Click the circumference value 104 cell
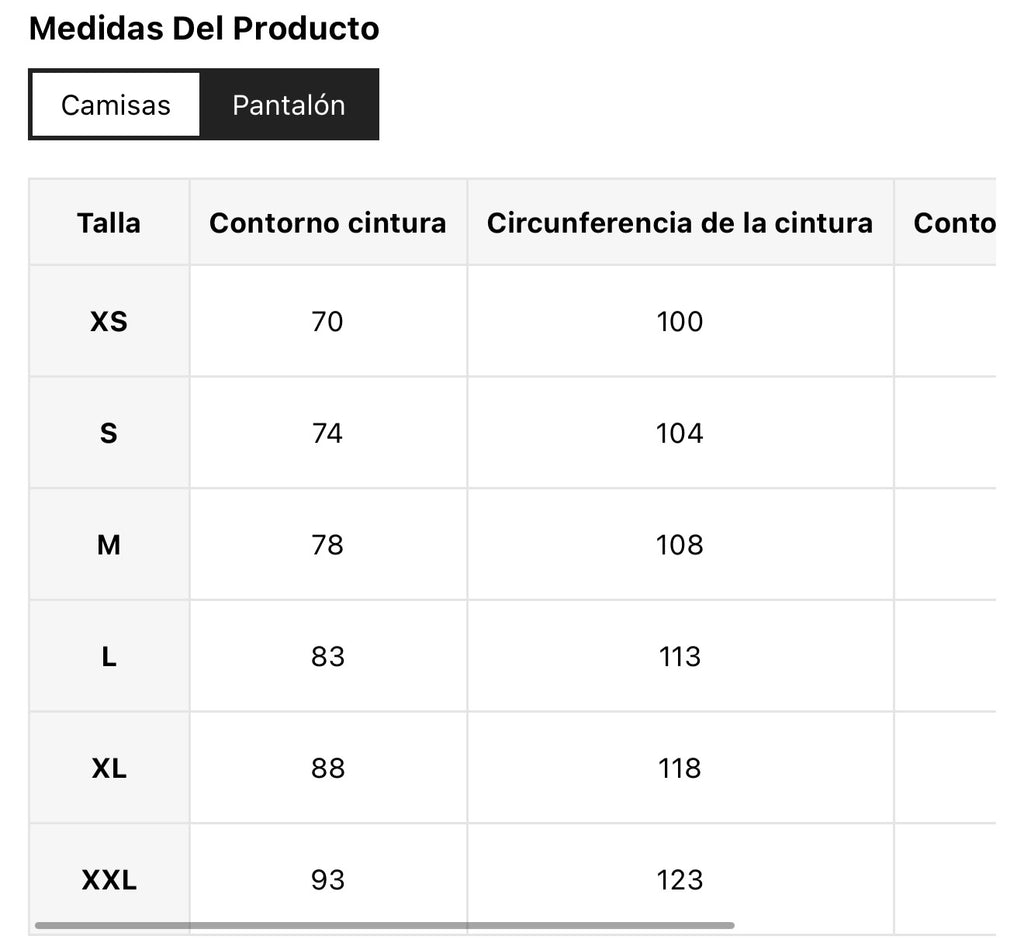This screenshot has width=1024, height=950. [680, 433]
